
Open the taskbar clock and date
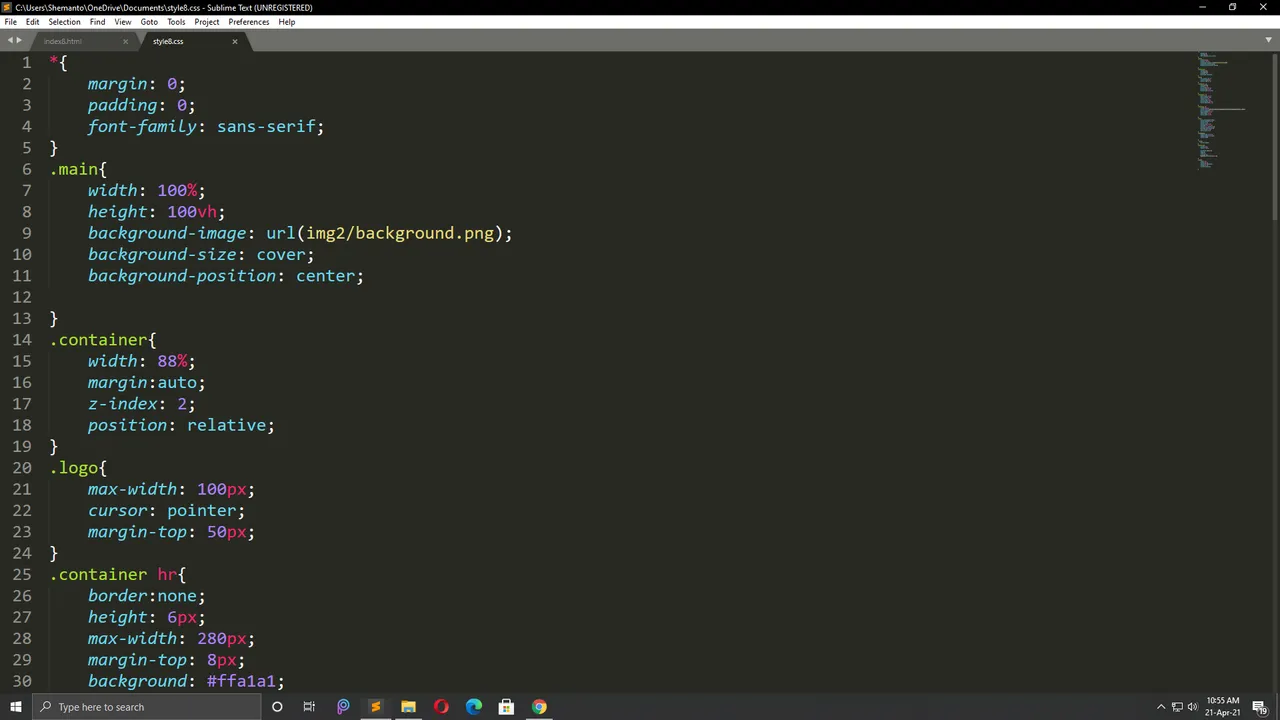[x=1223, y=707]
